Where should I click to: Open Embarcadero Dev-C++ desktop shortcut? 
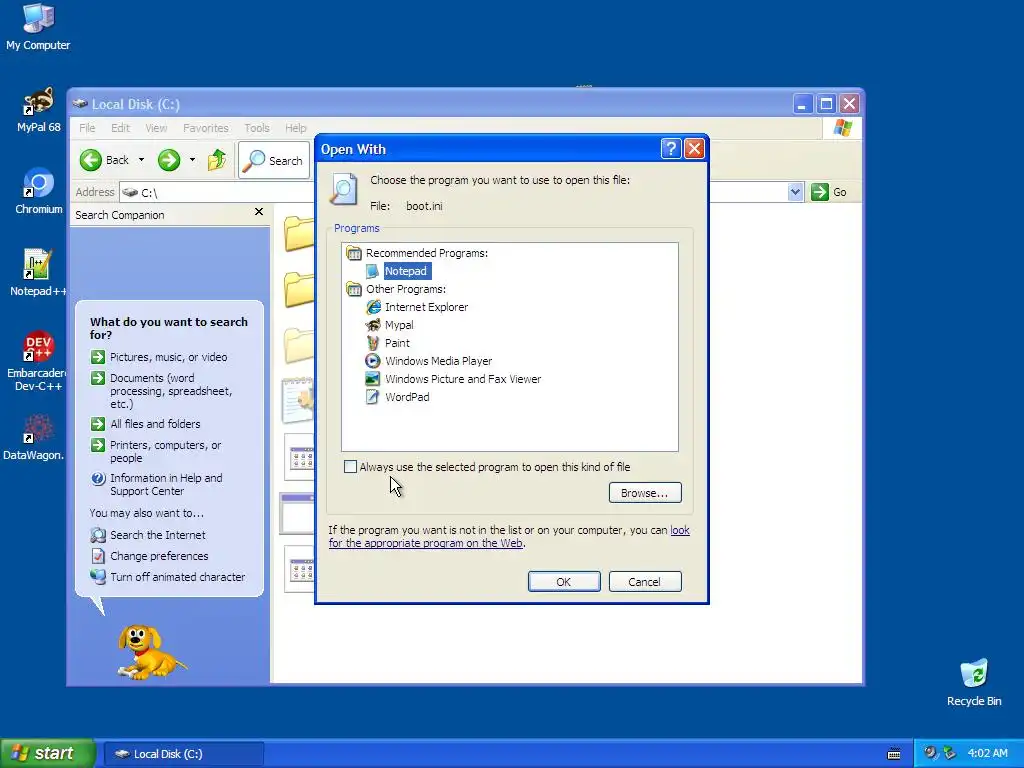click(x=37, y=361)
